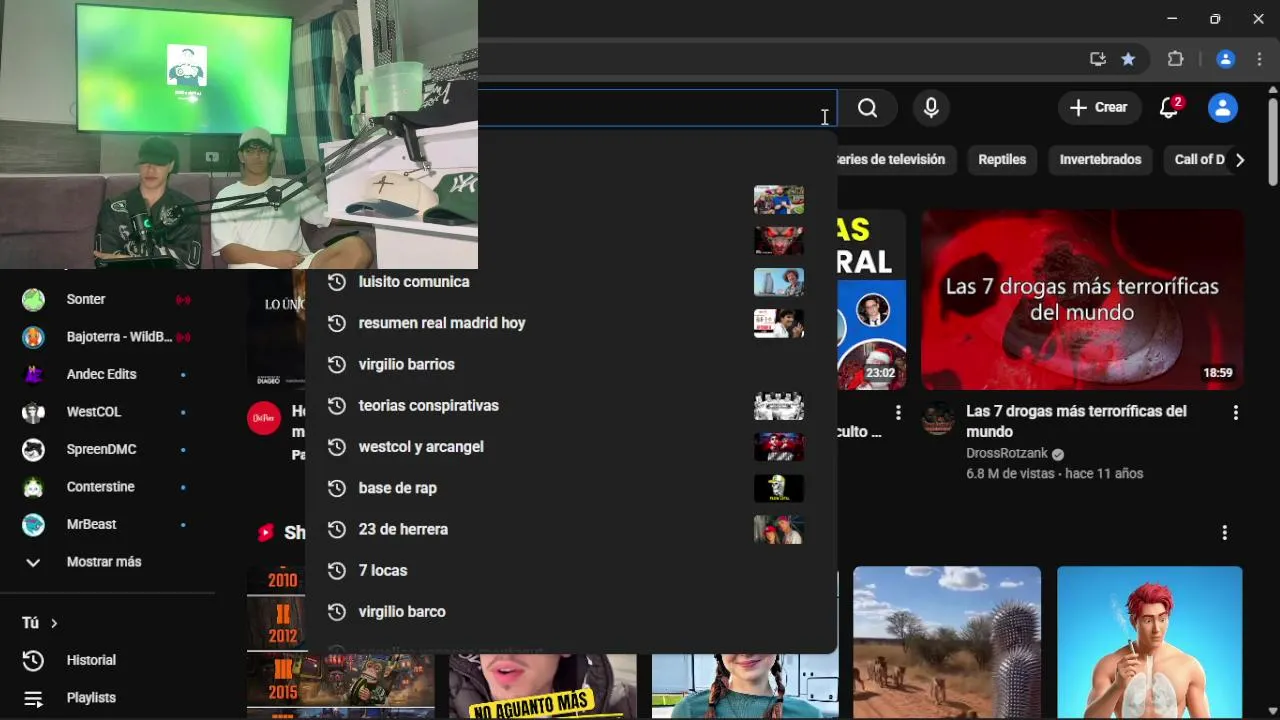Open Conterstine subscription channel
This screenshot has height=720, width=1280.
pos(107,487)
